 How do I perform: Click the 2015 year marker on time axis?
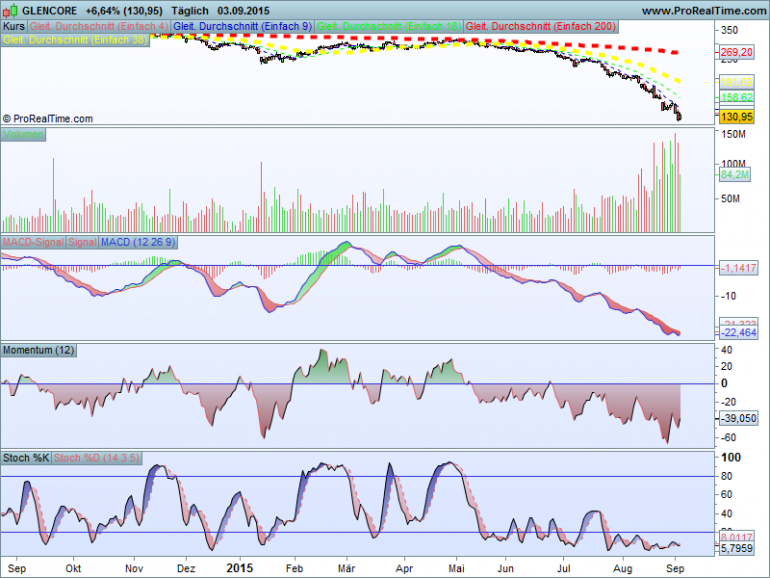[240, 568]
